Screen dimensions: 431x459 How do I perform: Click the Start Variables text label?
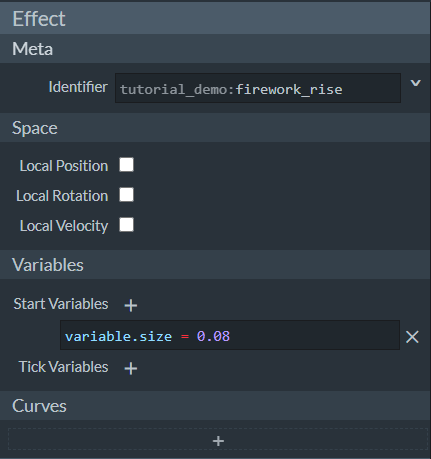click(x=61, y=304)
